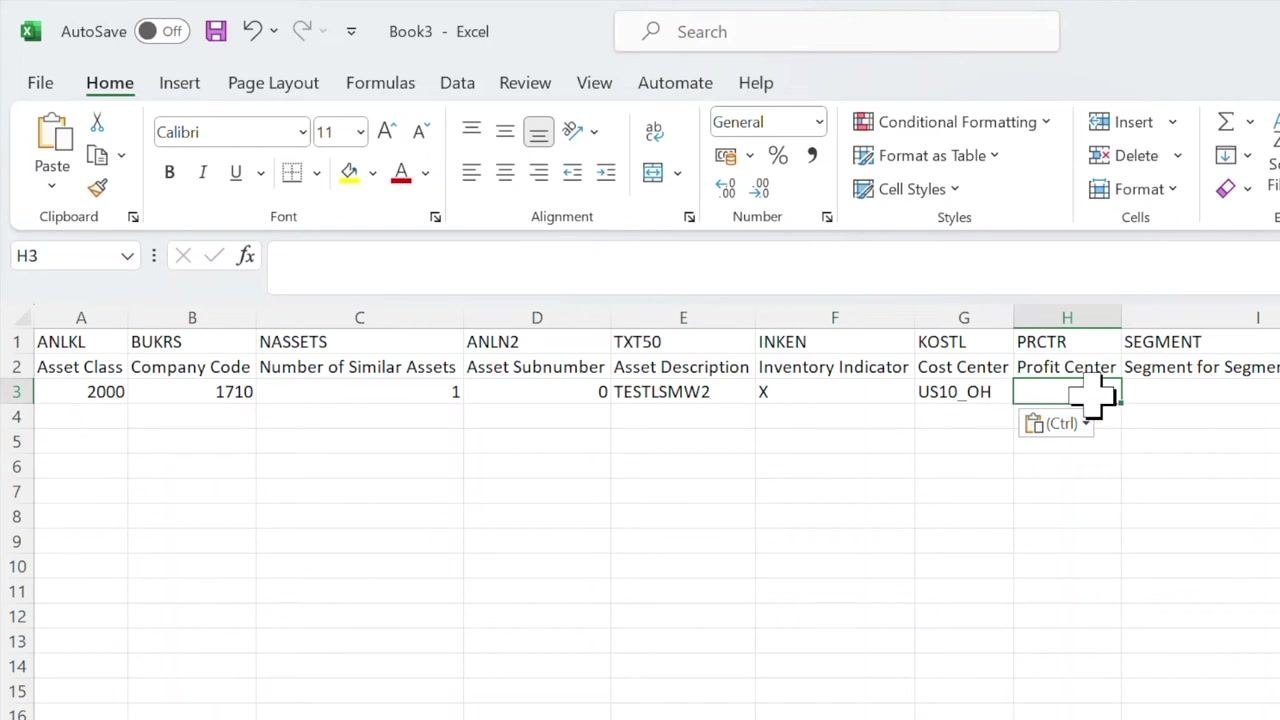Click the Orientation text-angle icon
Image resolution: width=1280 pixels, height=720 pixels.
573,130
